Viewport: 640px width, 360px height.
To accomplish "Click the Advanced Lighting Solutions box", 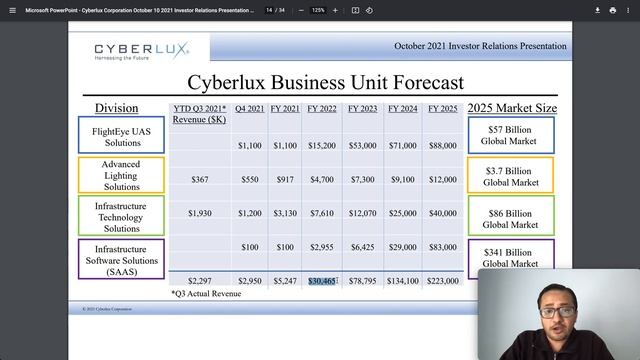I will tap(121, 175).
